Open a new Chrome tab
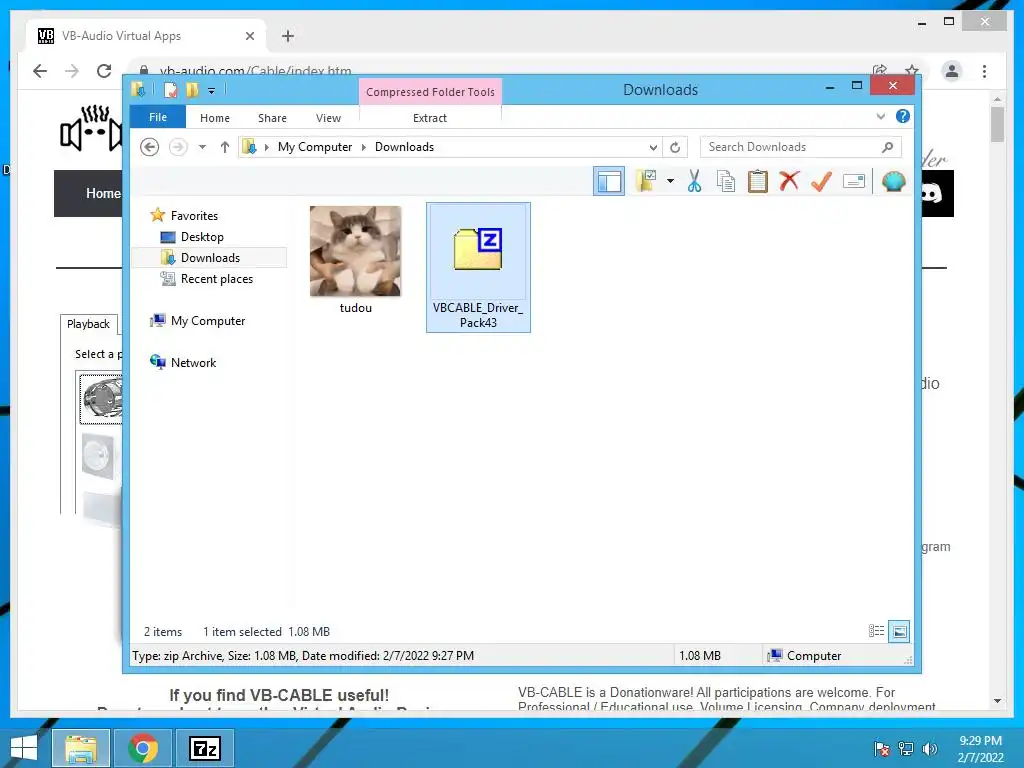The image size is (1024, 768). pyautogui.click(x=288, y=36)
